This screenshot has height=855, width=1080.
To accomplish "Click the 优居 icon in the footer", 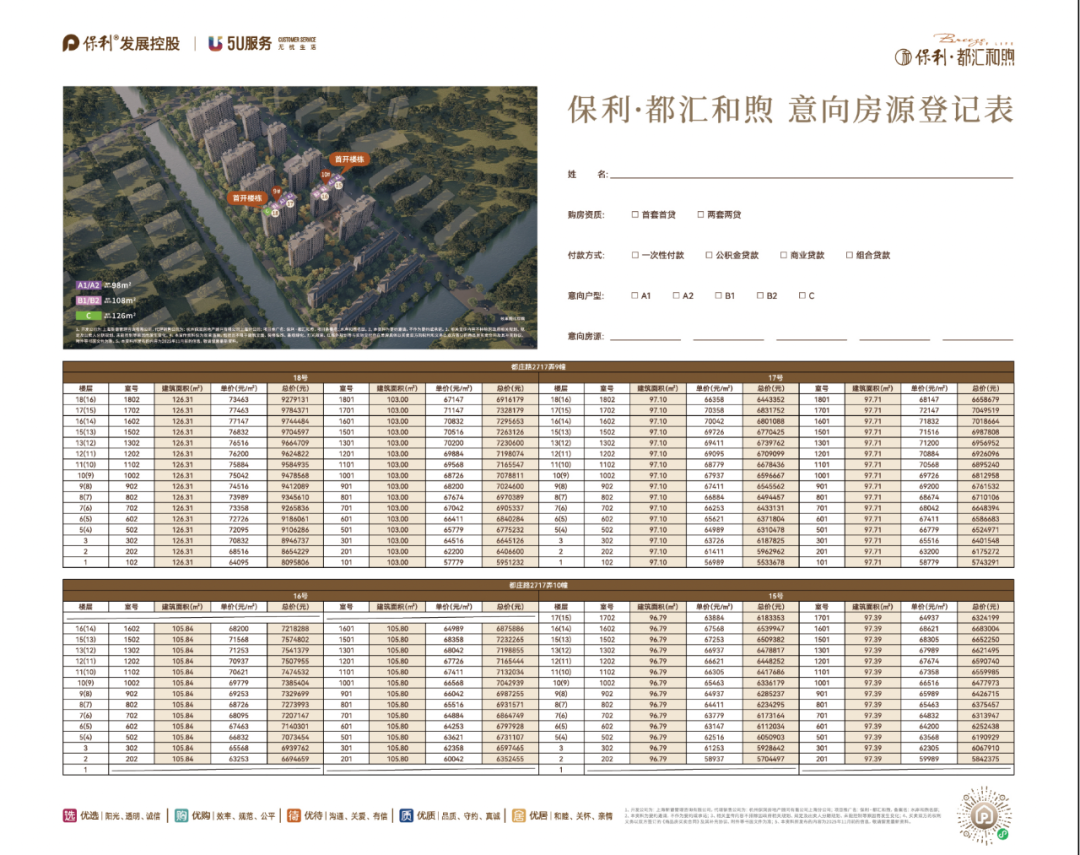I will [x=519, y=815].
